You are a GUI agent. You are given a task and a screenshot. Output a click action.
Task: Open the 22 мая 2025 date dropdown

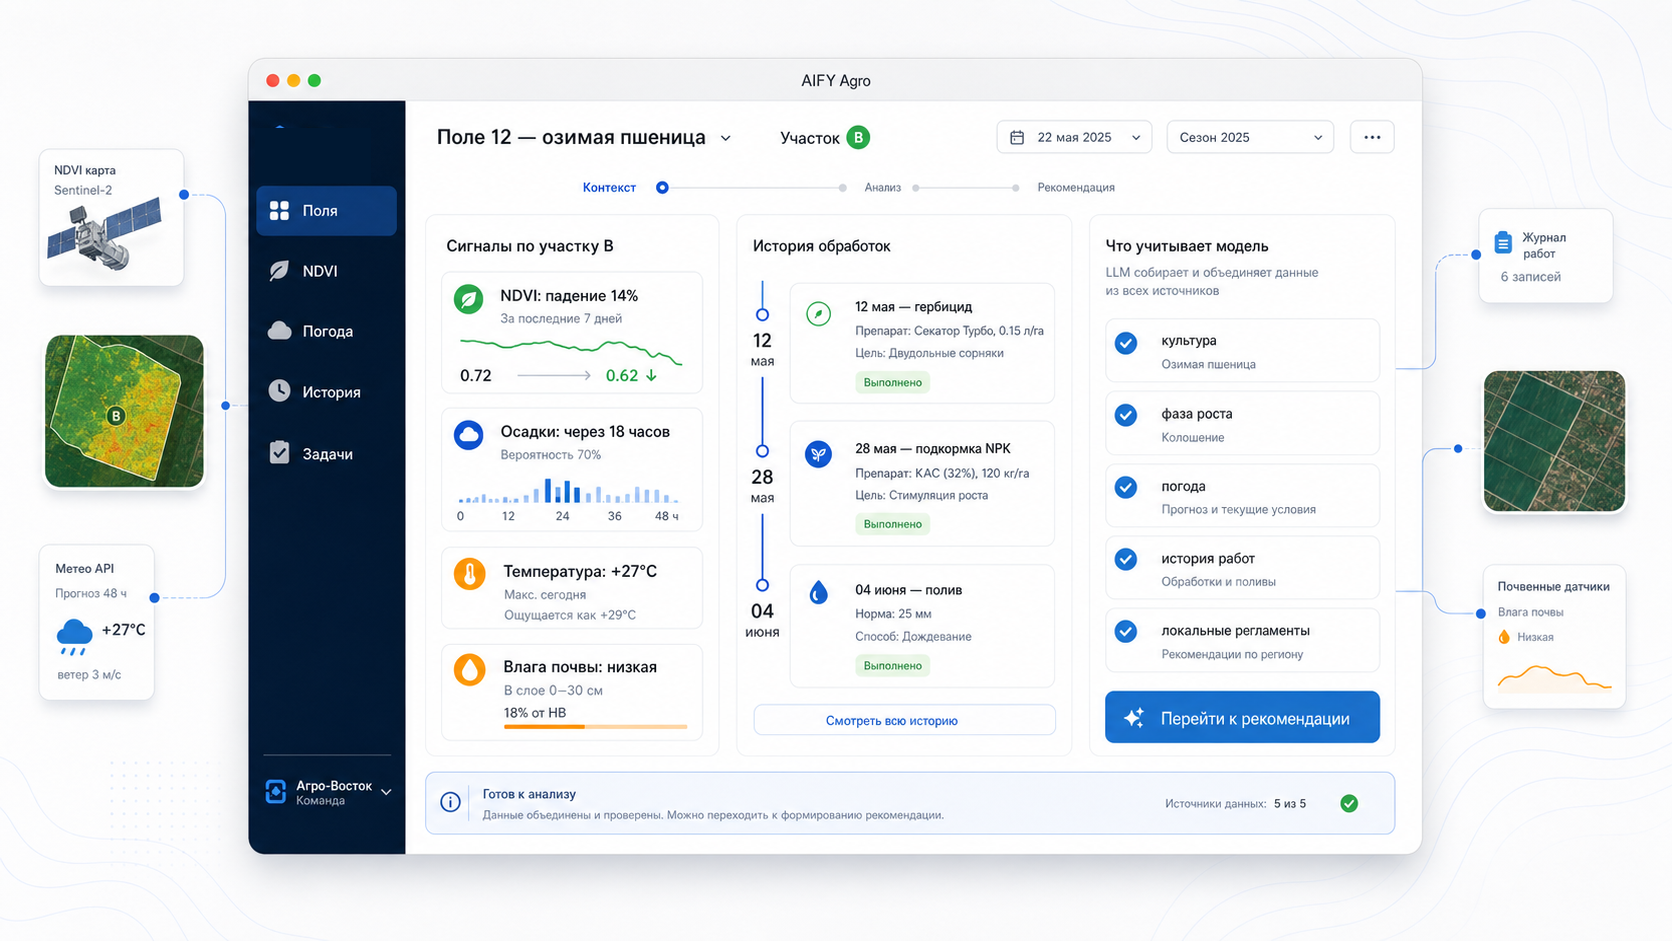(1074, 137)
